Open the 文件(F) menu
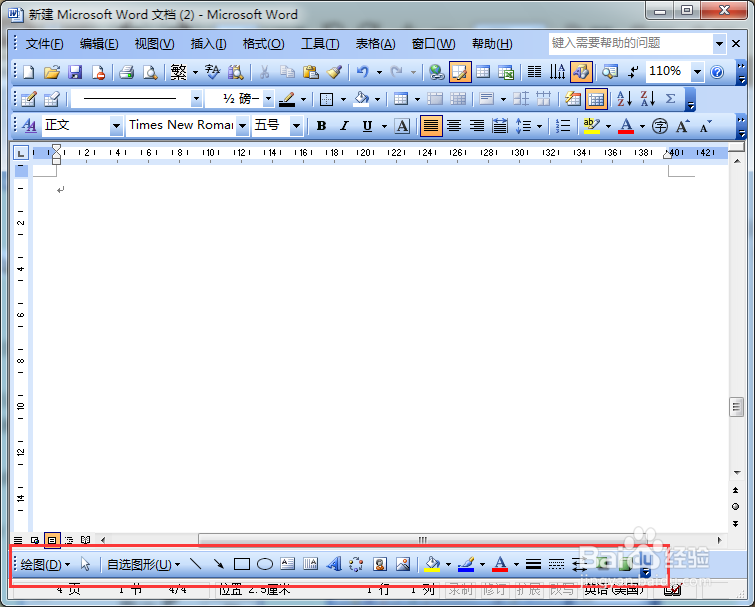The image size is (755, 607). pos(44,44)
